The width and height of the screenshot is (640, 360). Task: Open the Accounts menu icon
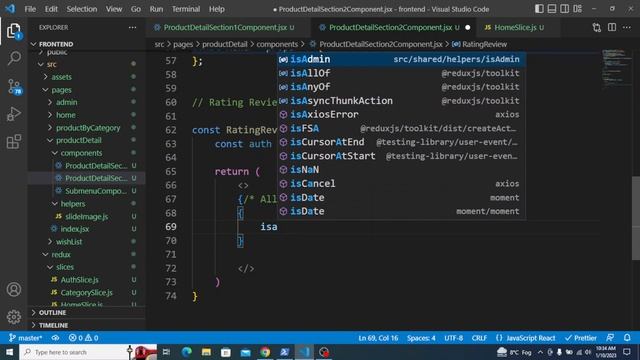click(14, 289)
